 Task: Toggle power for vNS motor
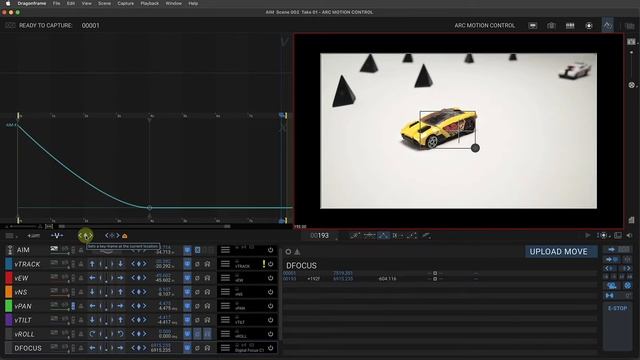[x=270, y=292]
